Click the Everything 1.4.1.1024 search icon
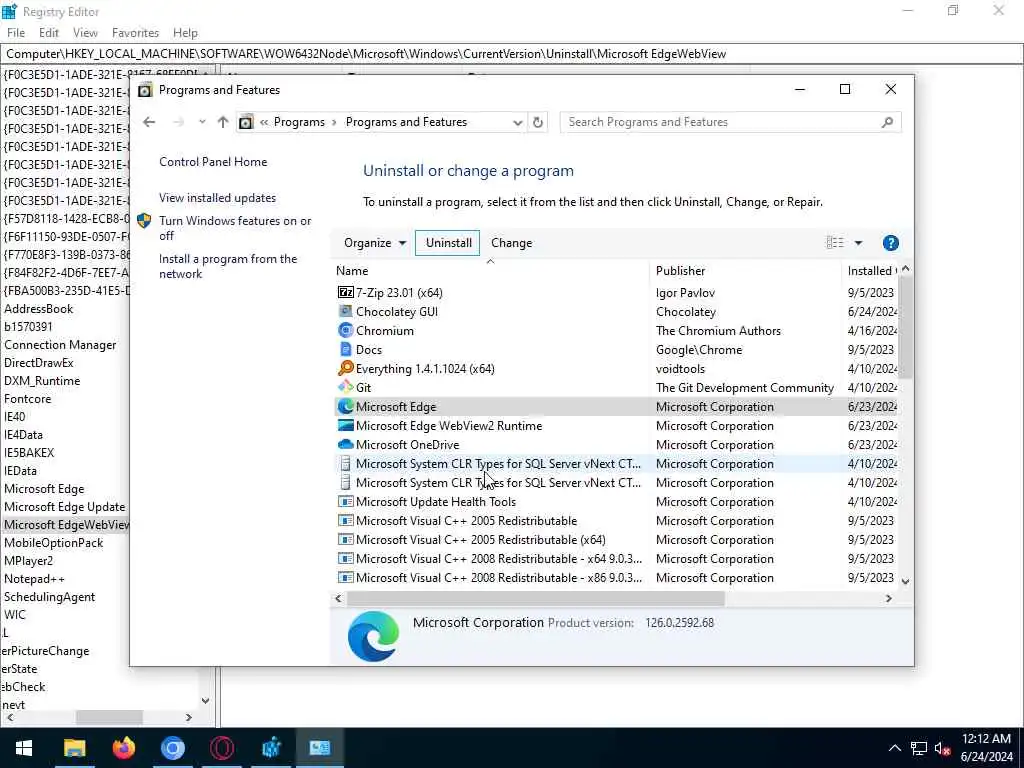 345,368
